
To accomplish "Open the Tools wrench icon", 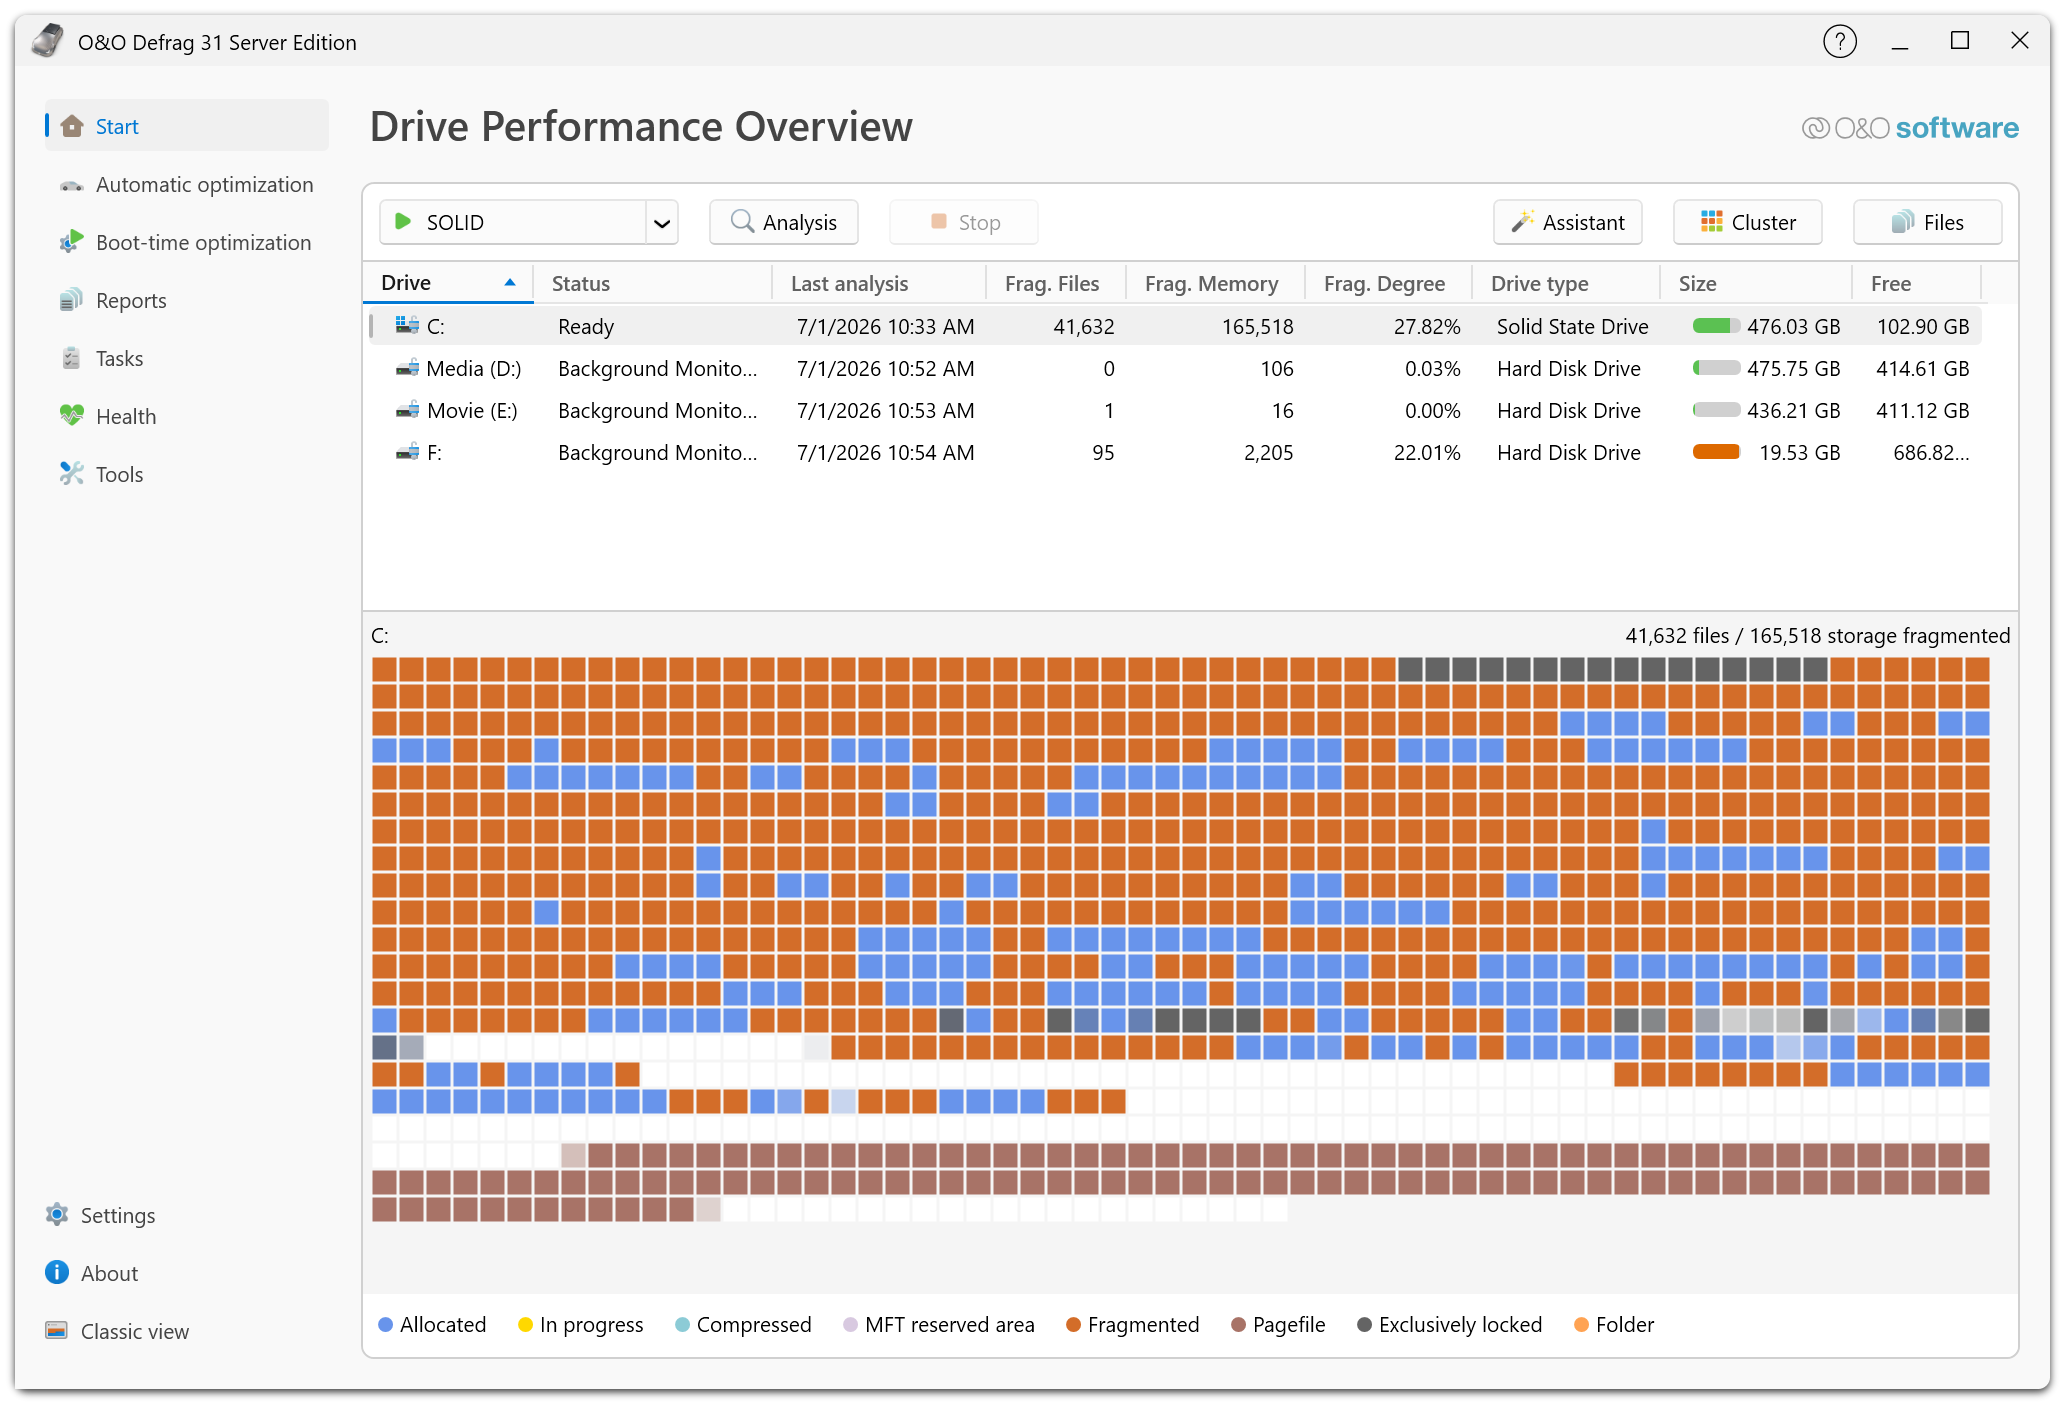I will pyautogui.click(x=71, y=474).
